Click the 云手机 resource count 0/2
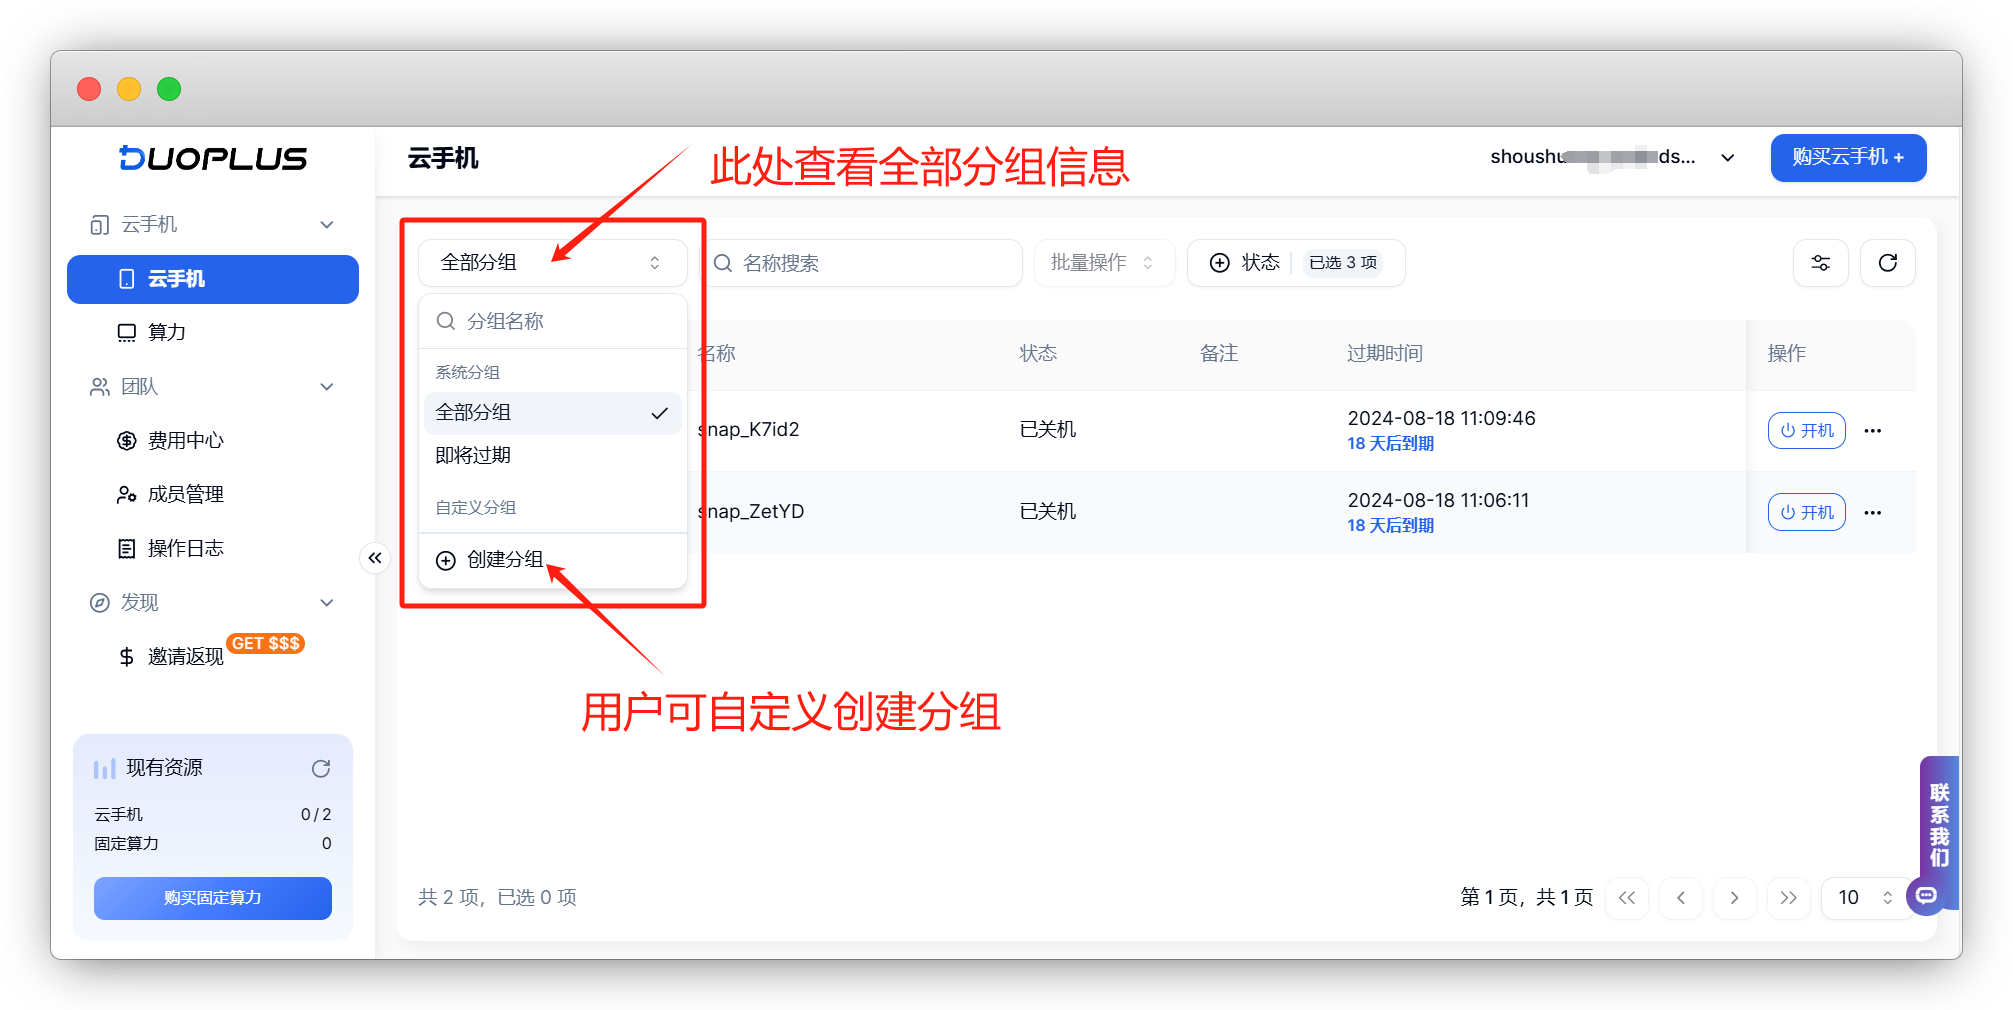 point(316,815)
